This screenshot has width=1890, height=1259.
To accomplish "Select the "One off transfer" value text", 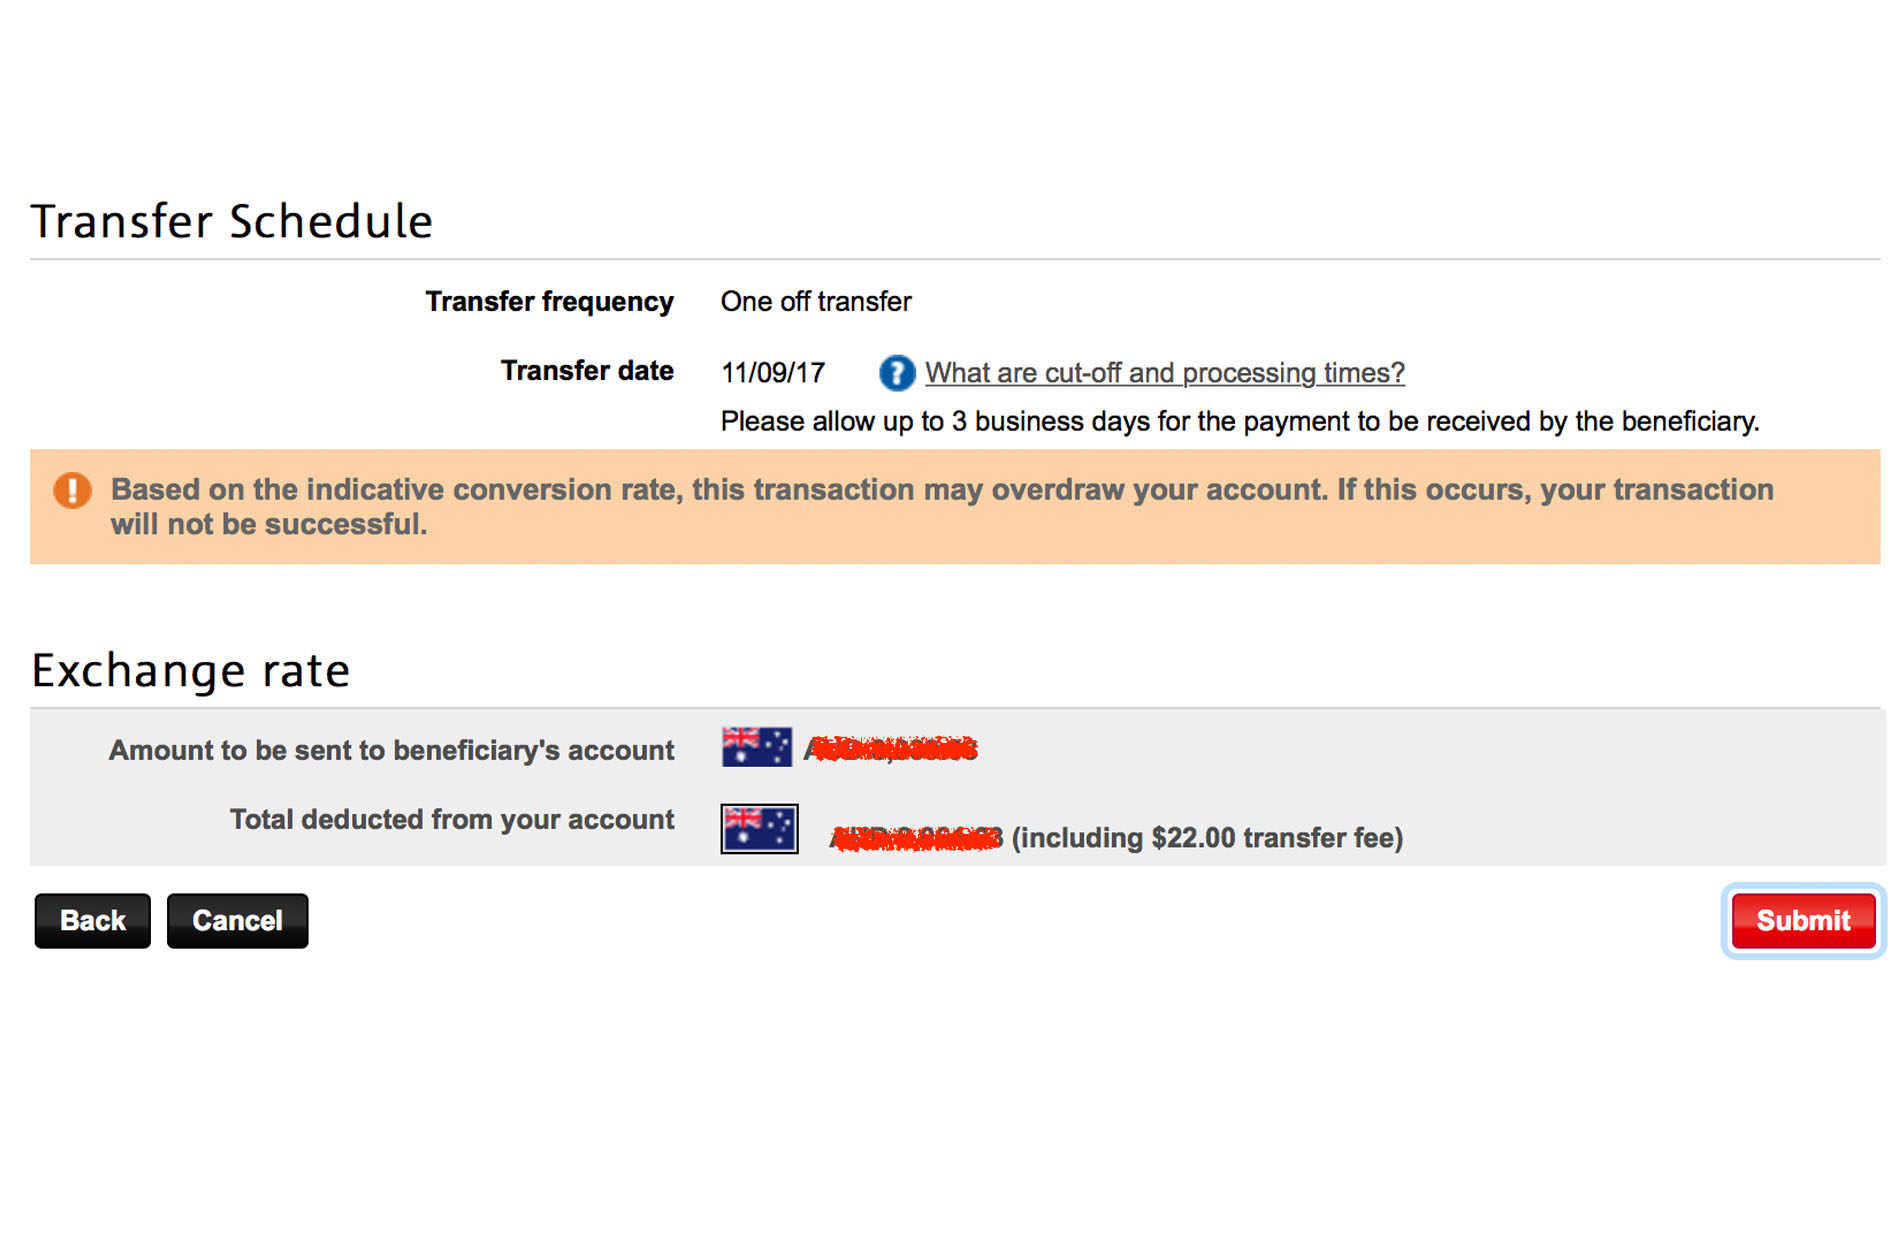I will click(x=816, y=301).
